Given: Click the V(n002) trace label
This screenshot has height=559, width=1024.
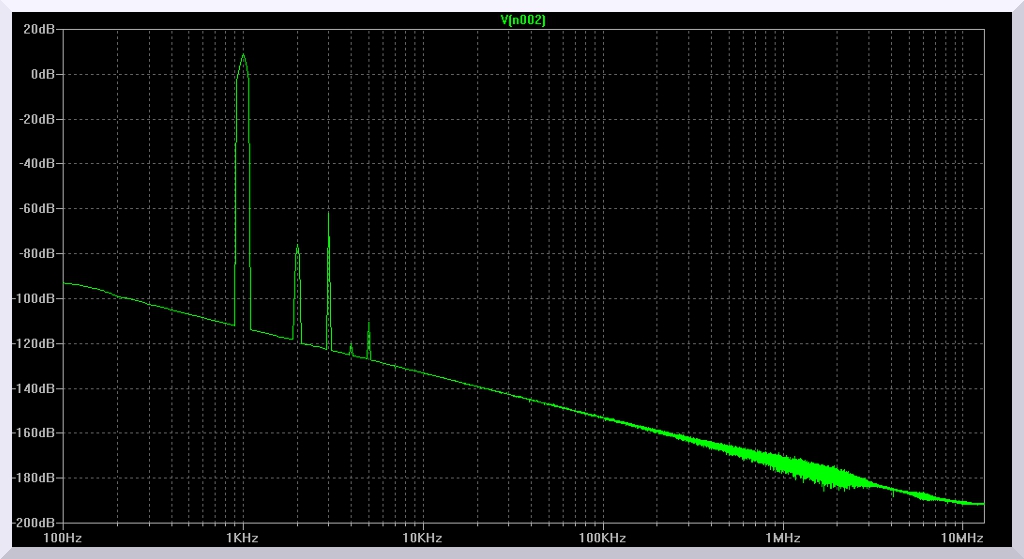Looking at the screenshot, I should [x=523, y=20].
